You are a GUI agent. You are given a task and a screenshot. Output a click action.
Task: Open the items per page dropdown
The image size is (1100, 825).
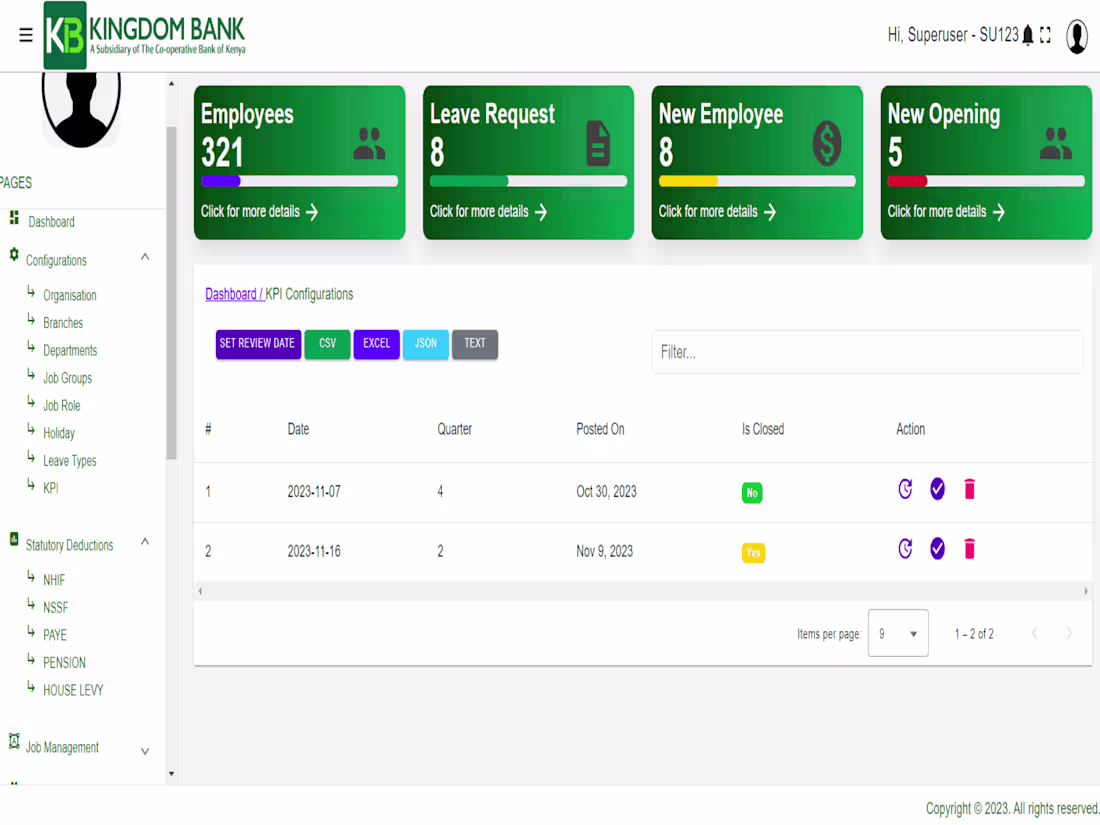(897, 633)
